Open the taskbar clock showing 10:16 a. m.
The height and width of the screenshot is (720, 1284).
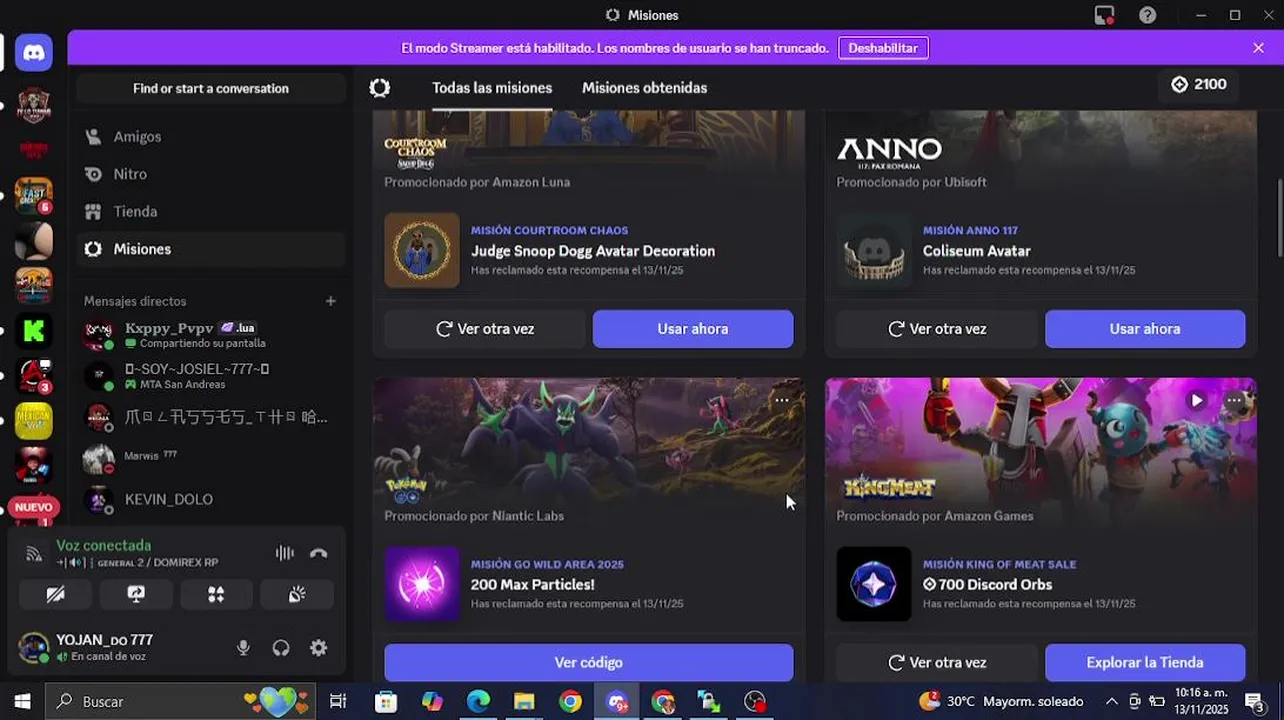point(1201,701)
